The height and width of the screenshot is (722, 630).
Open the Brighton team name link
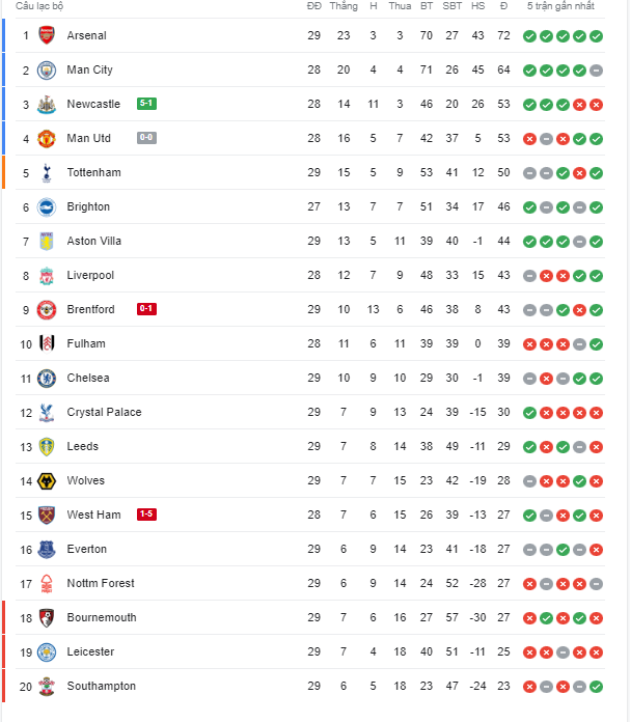[x=88, y=207]
